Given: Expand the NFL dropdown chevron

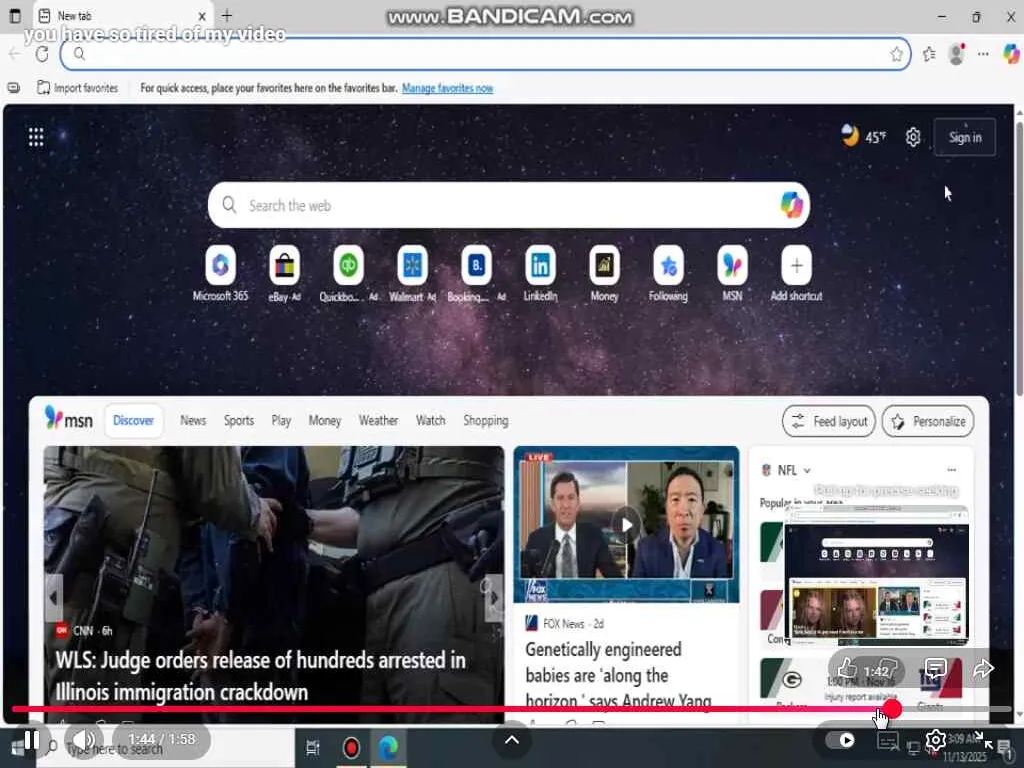Looking at the screenshot, I should tap(807, 471).
